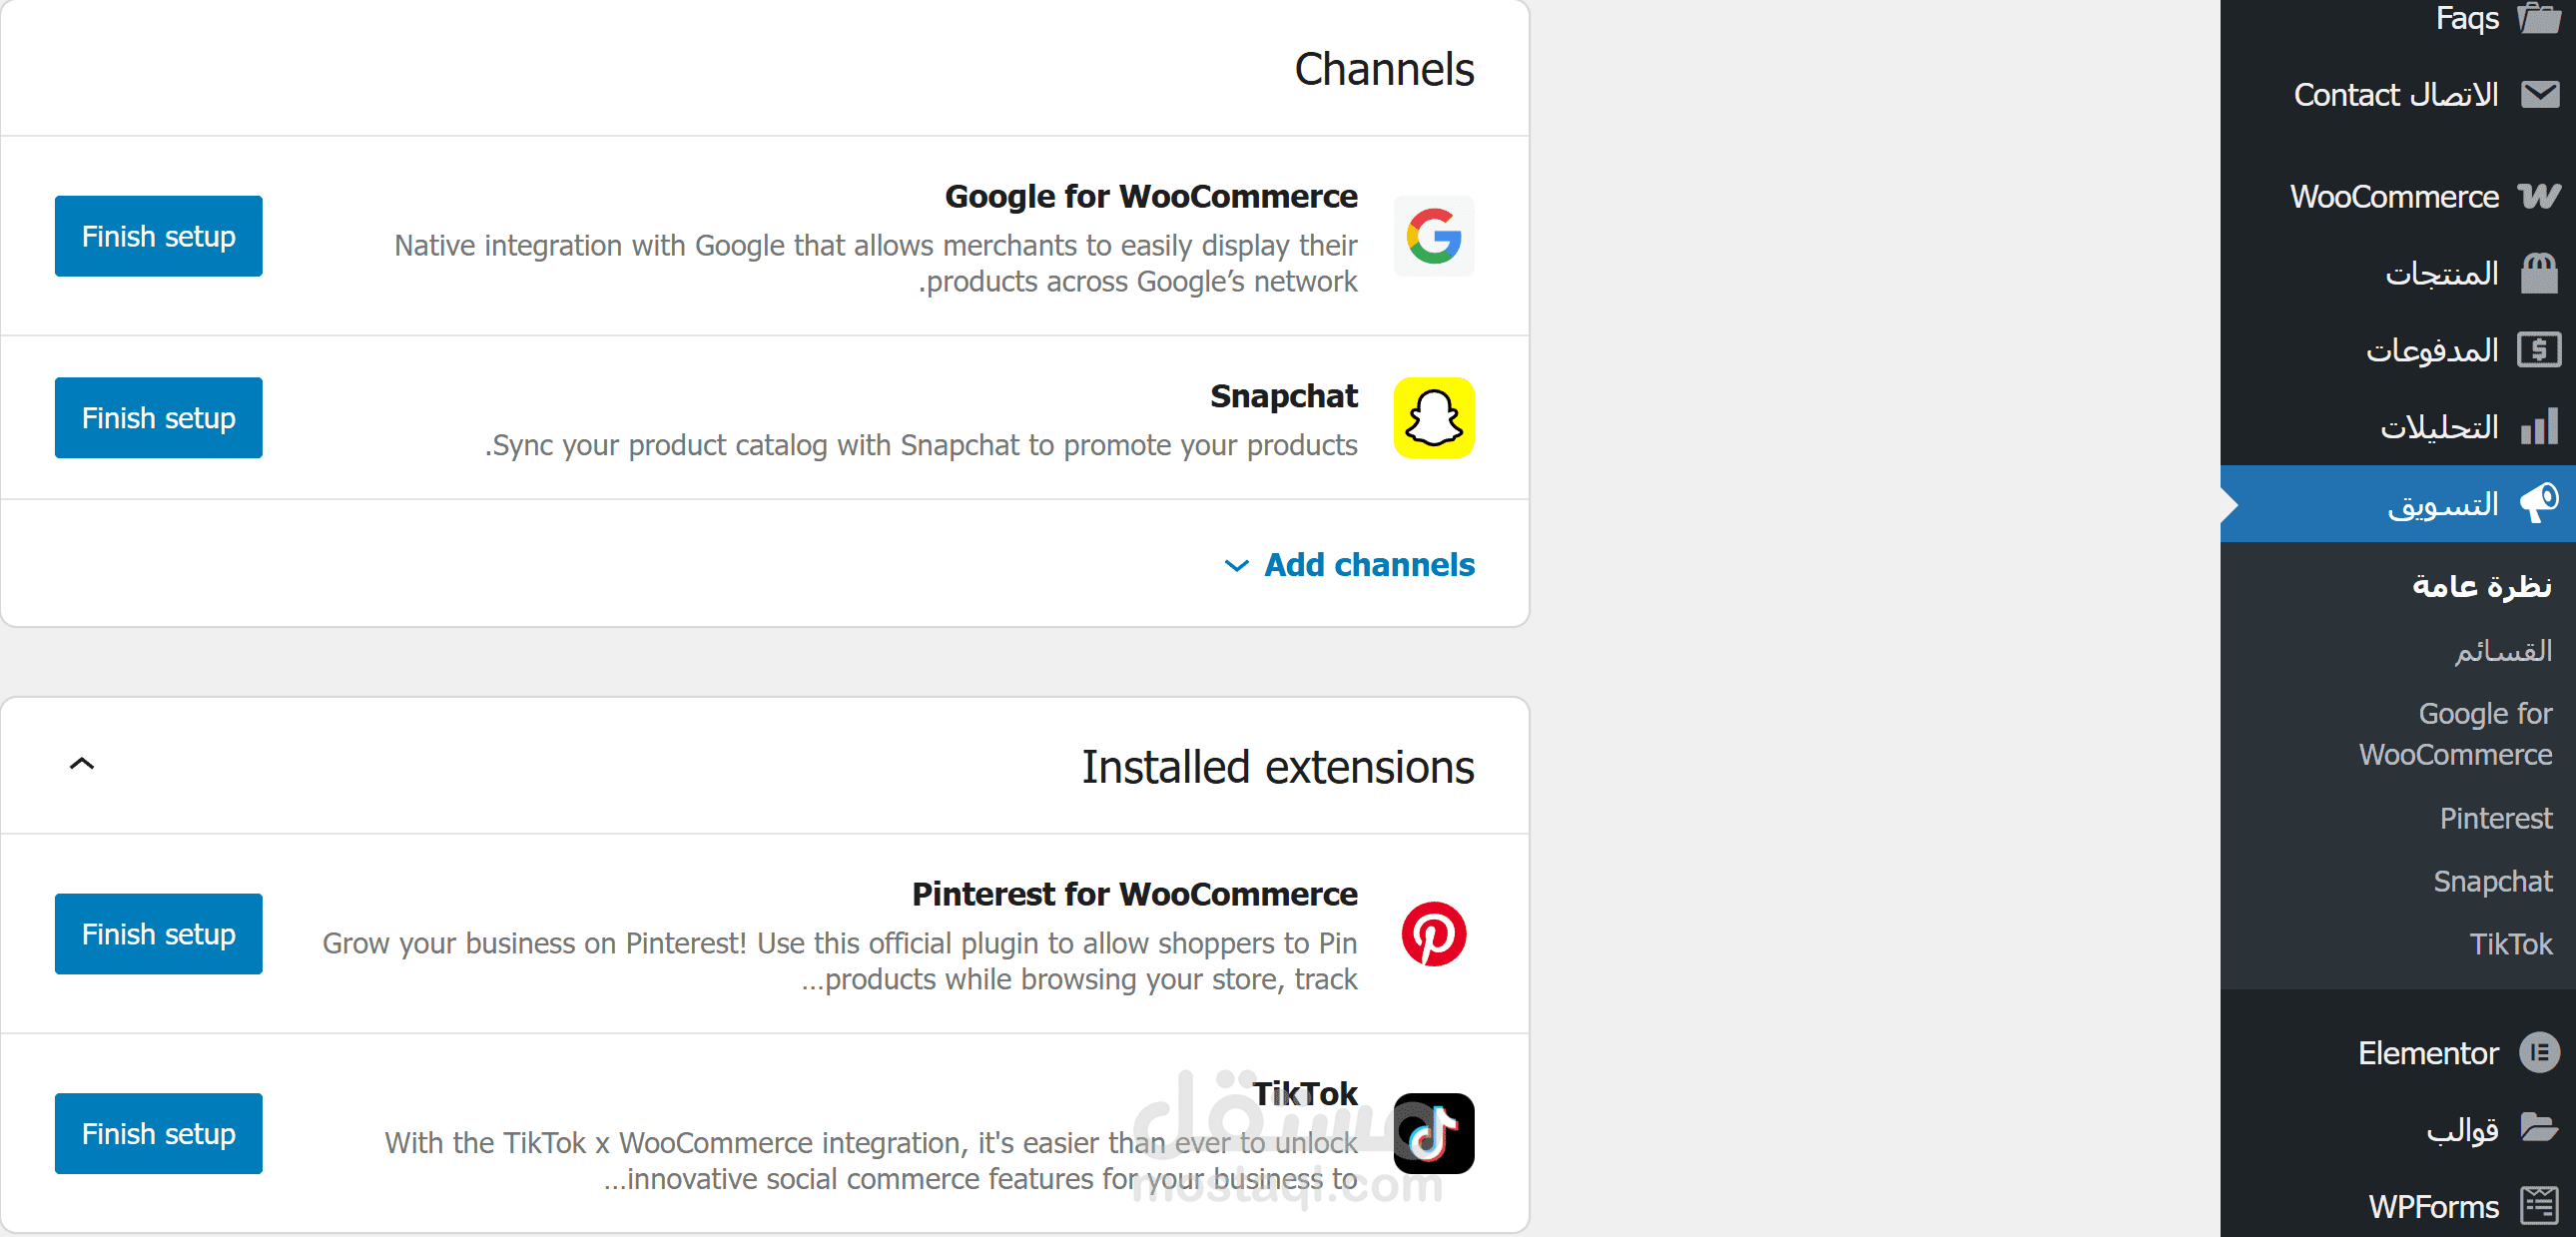Click the Elementor icon in sidebar

pos(2538,1053)
